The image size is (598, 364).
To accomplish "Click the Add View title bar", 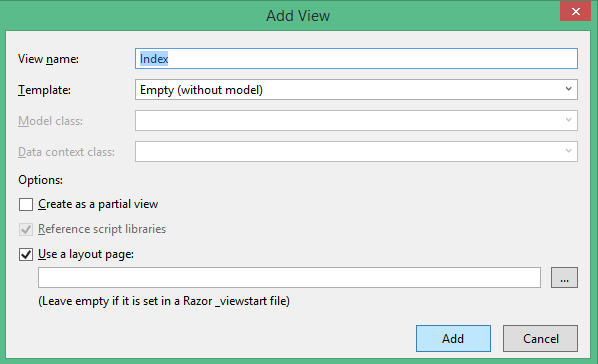I will click(x=298, y=16).
